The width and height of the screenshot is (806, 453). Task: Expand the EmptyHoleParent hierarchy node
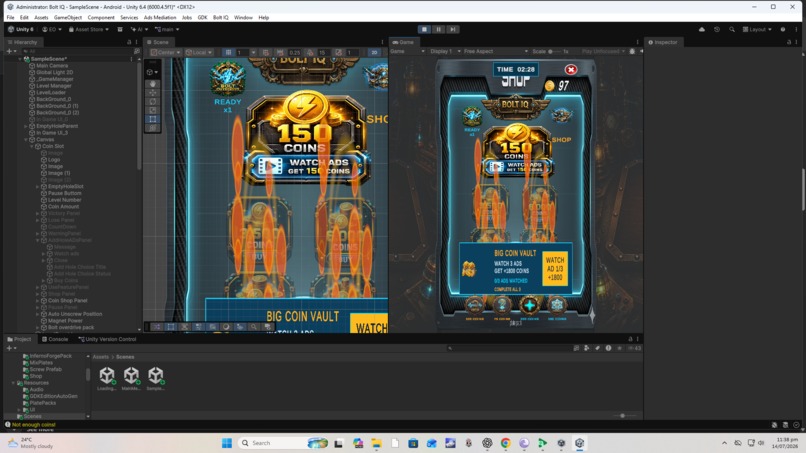(x=26, y=126)
